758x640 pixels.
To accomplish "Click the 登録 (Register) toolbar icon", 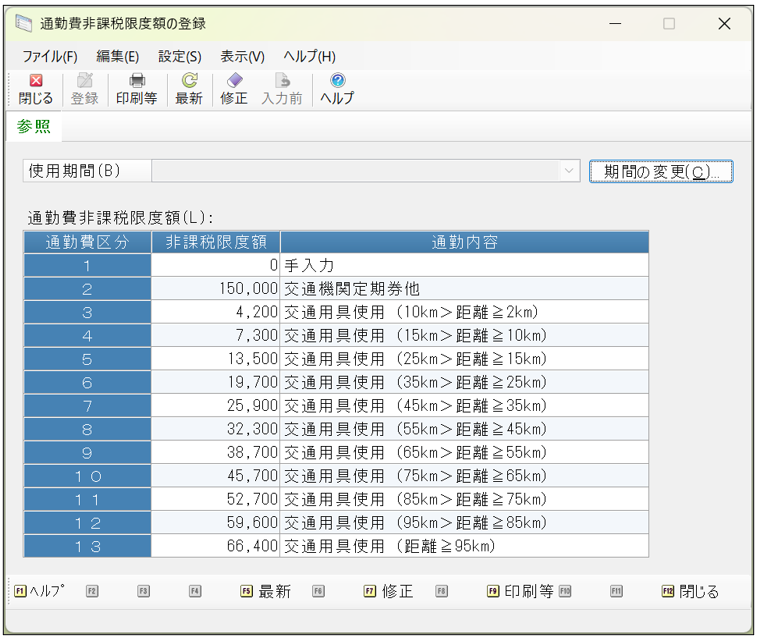I will click(84, 89).
